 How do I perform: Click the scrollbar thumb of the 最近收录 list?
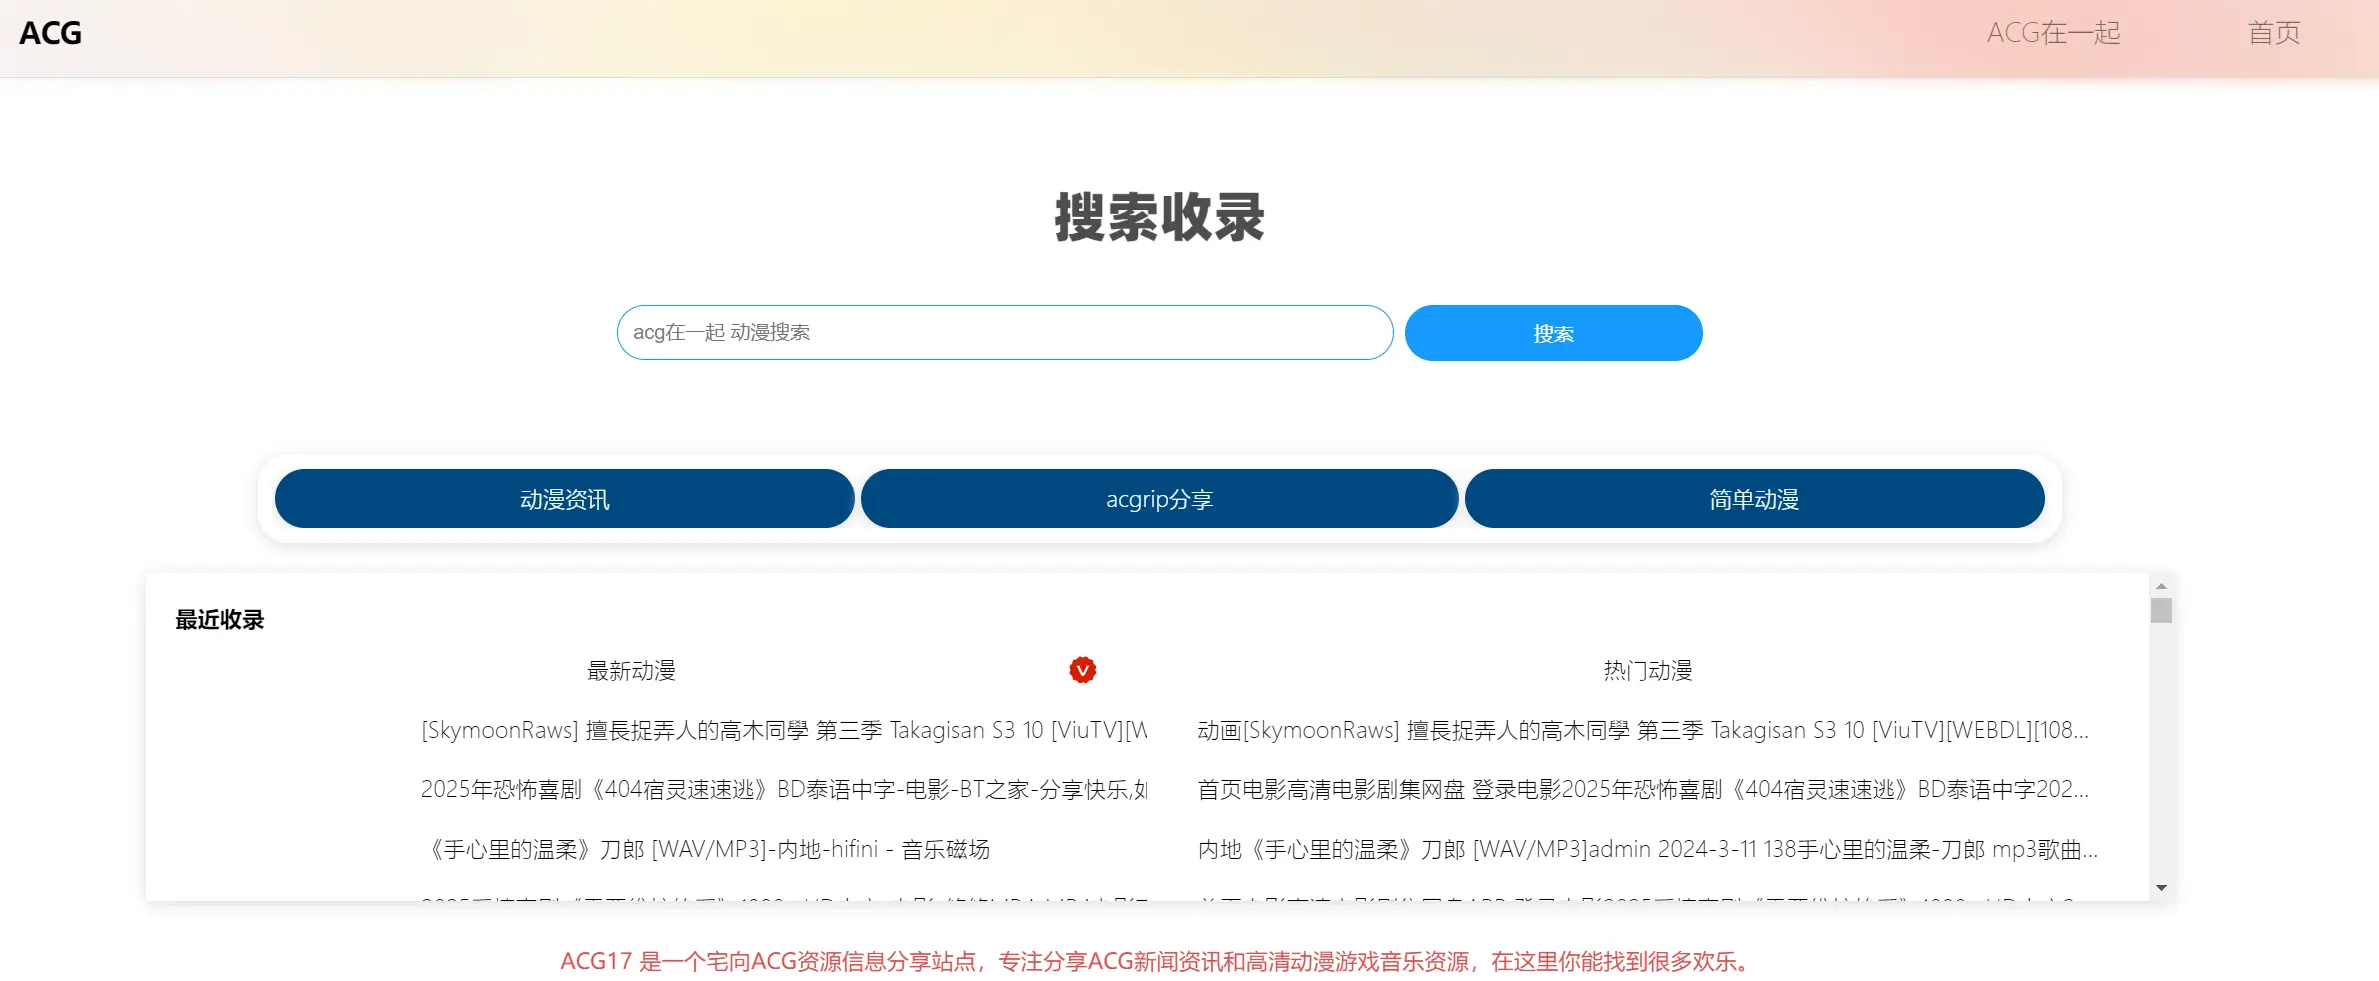(2161, 611)
